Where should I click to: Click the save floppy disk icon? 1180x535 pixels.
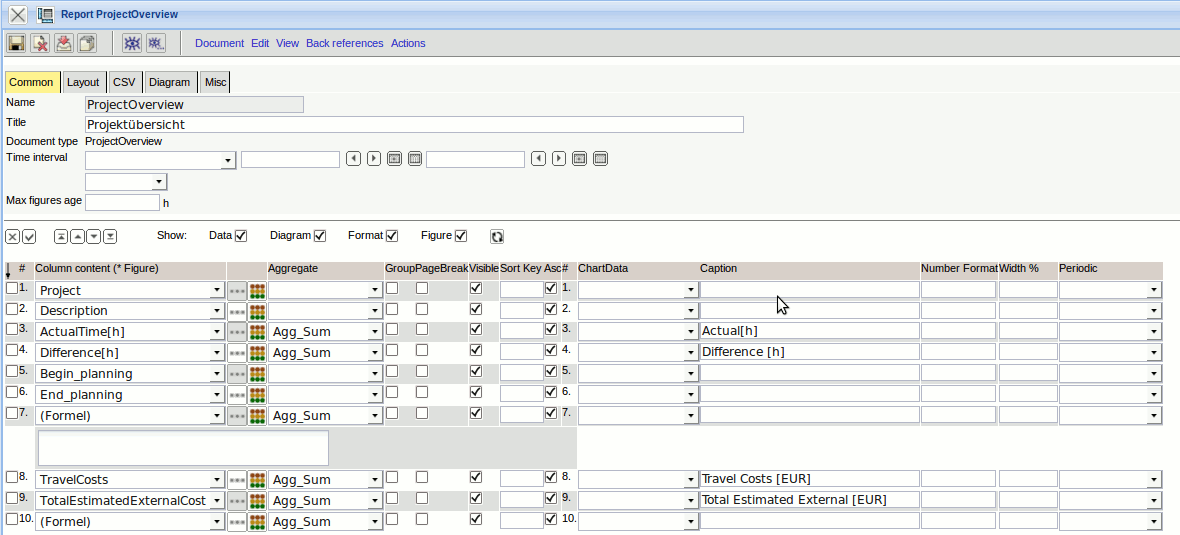tap(16, 43)
